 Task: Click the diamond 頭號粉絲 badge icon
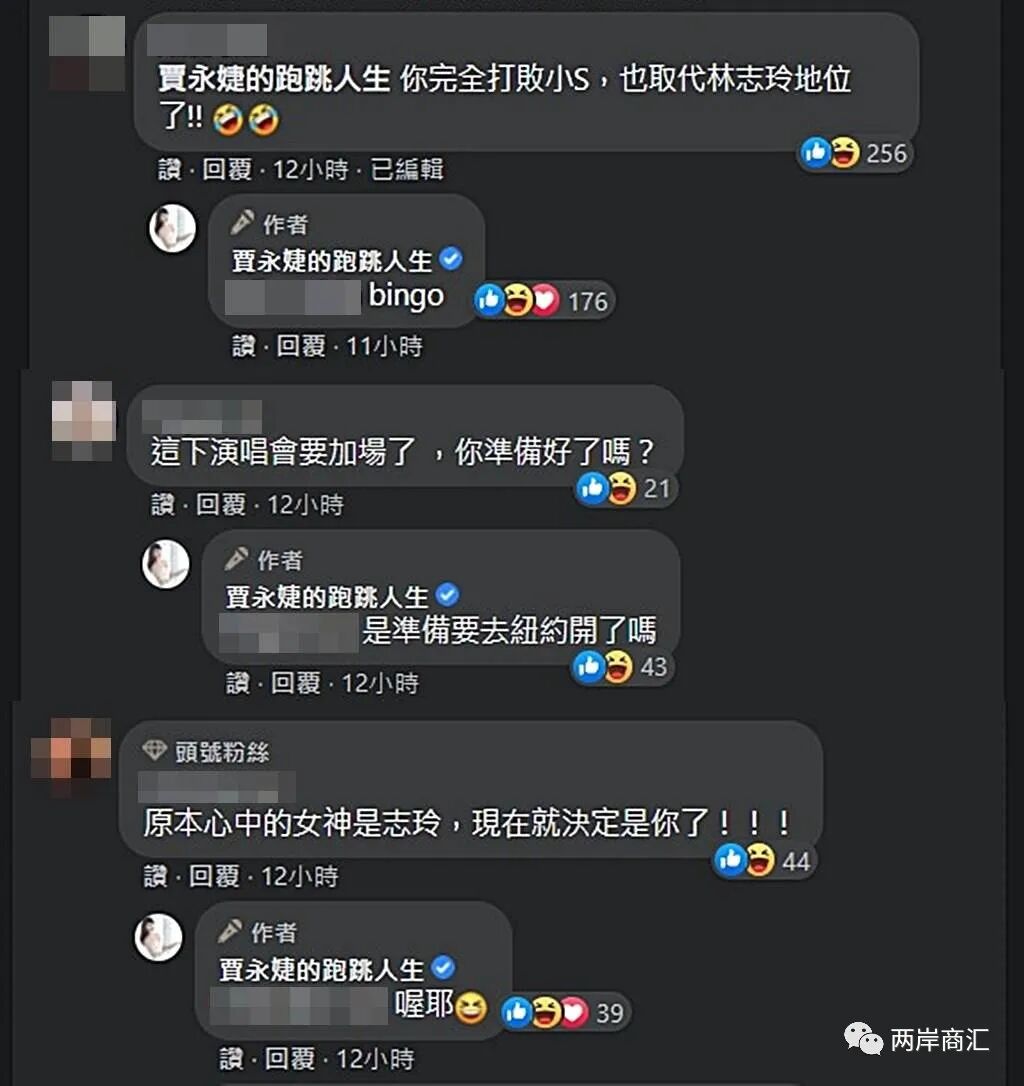click(x=154, y=751)
